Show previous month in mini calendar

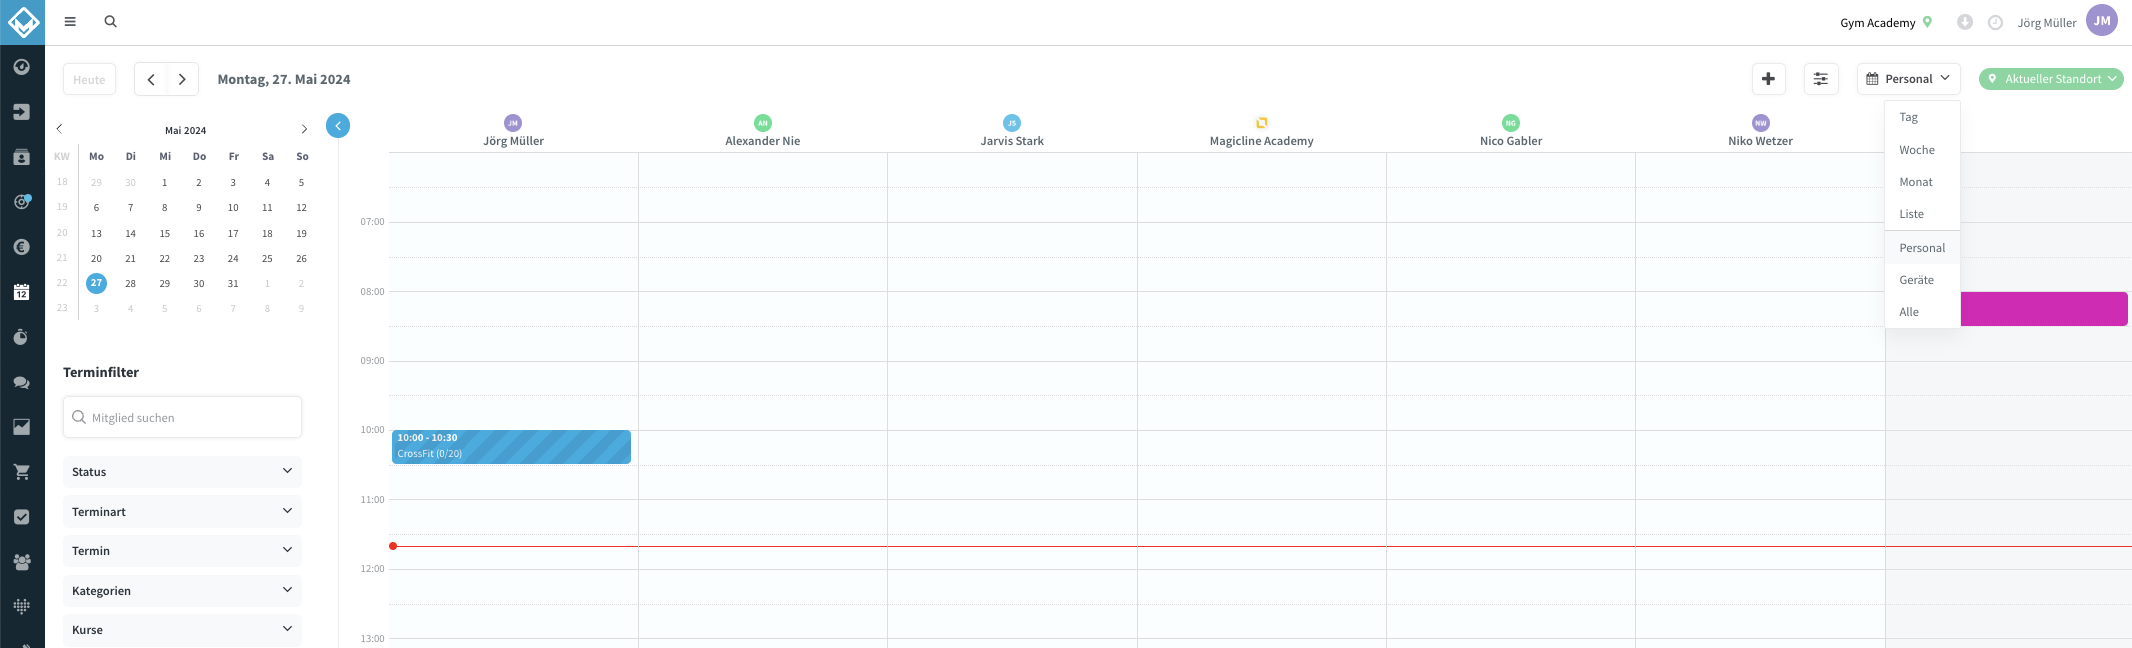point(60,129)
